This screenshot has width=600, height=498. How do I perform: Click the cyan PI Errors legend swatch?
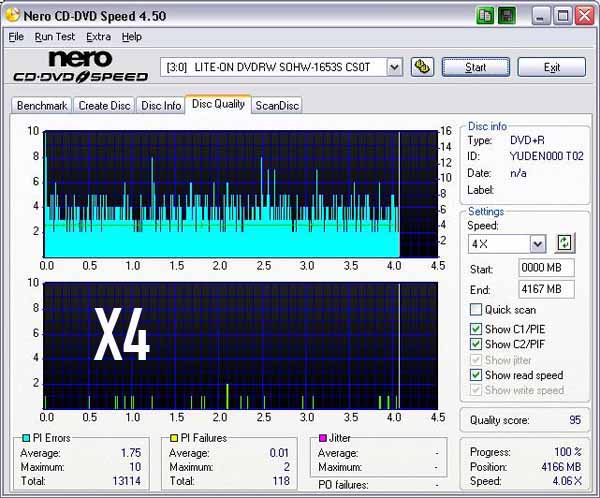pos(26,438)
